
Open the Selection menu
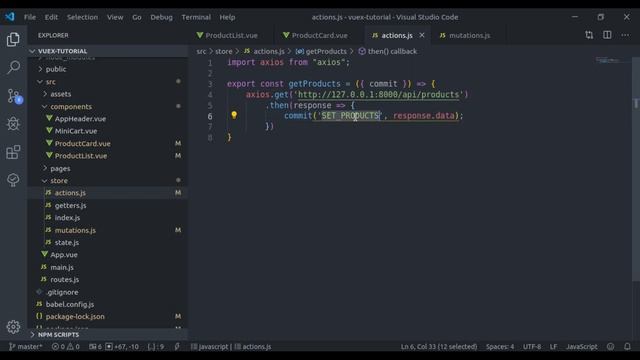[82, 17]
